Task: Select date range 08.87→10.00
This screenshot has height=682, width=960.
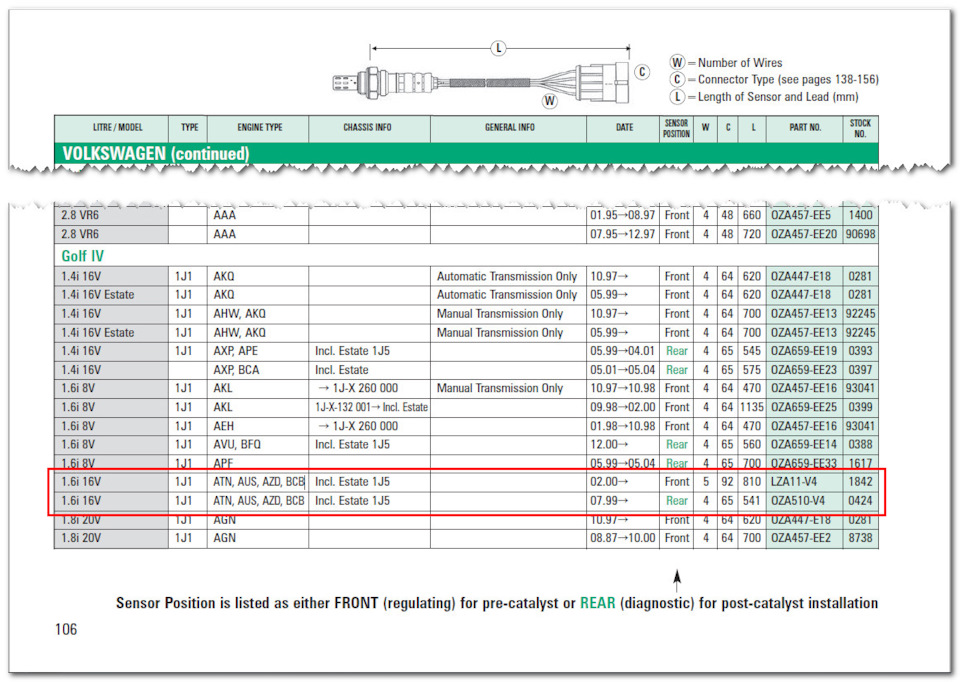Action: point(623,539)
